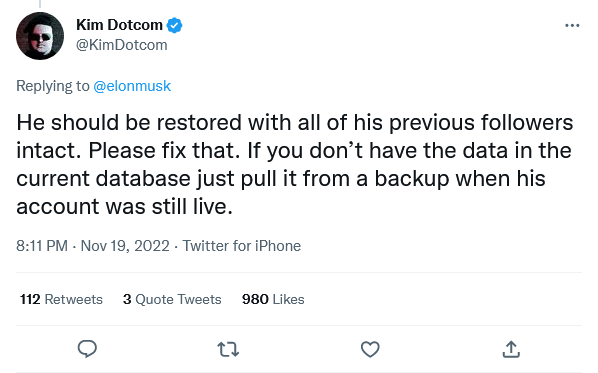Visit the @elonmusk mention link

pos(132,86)
